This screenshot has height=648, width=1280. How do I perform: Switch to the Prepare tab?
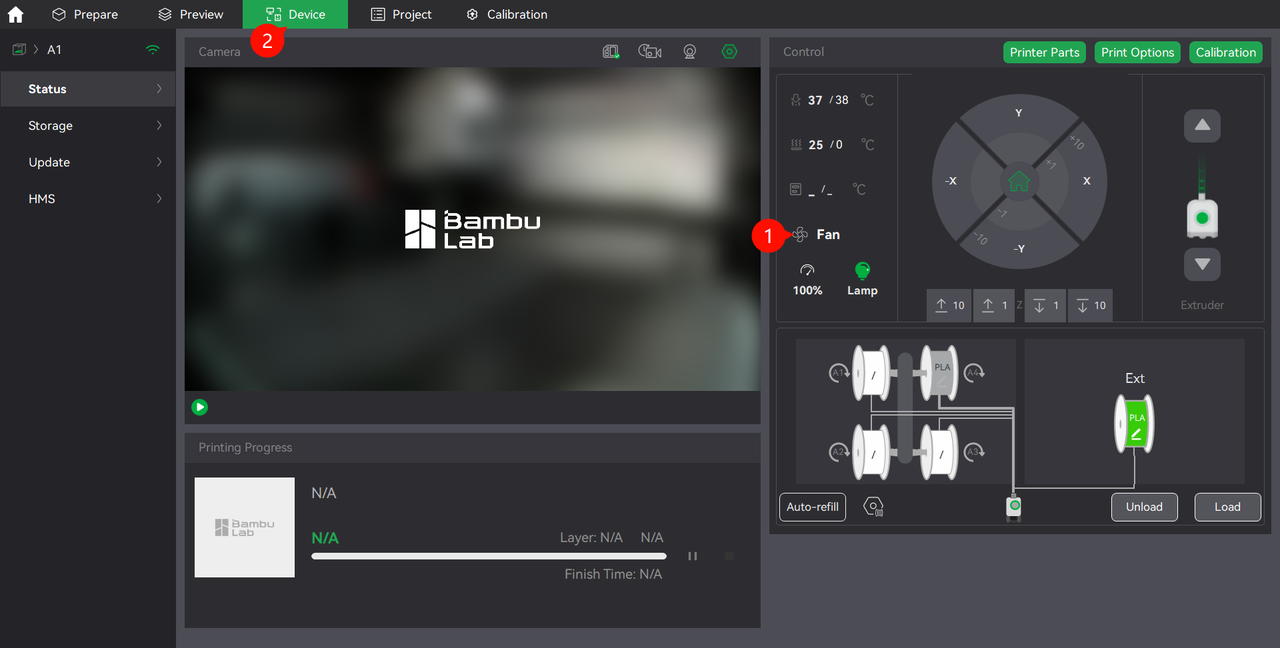coord(85,14)
